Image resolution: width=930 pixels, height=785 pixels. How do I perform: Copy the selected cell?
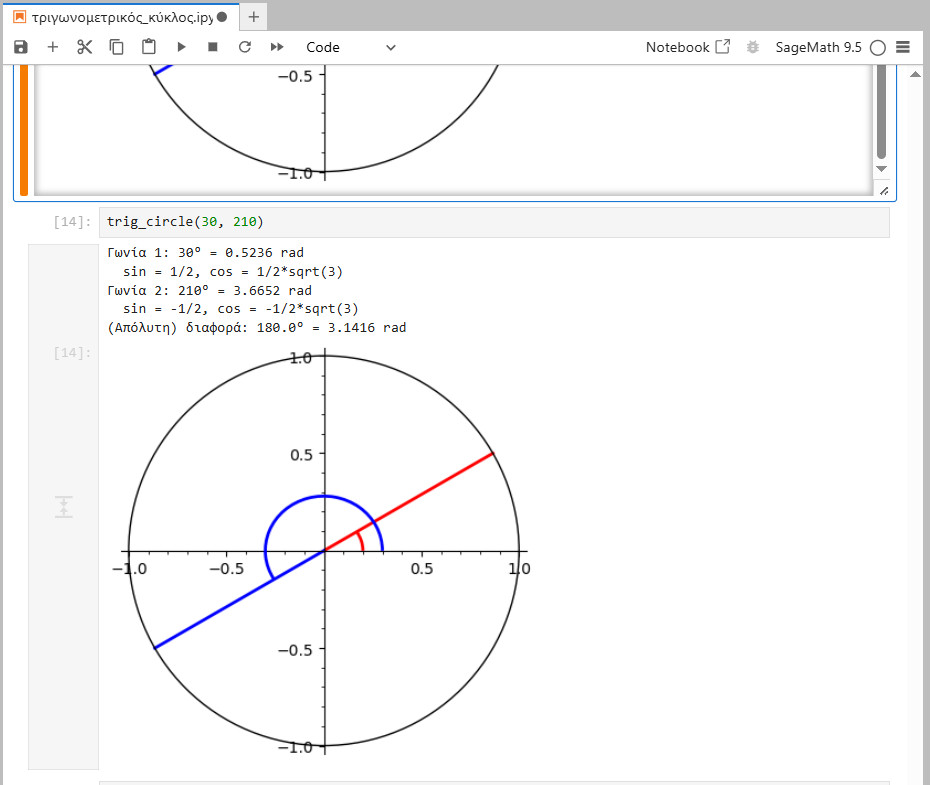(x=117, y=47)
